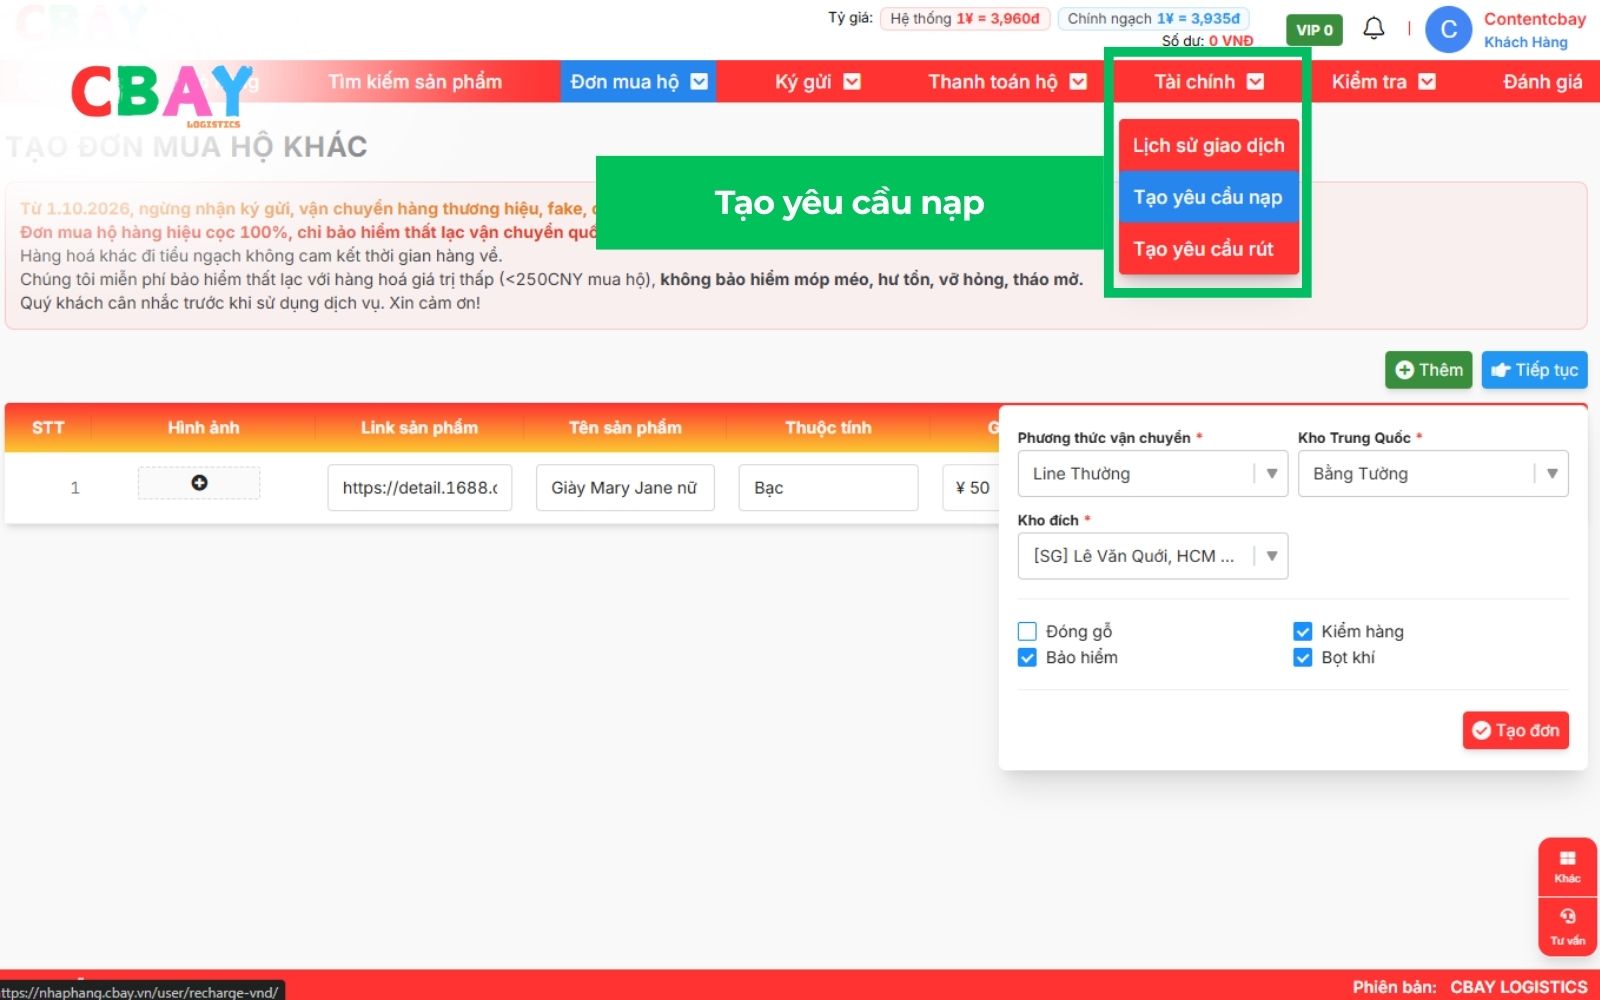Open the Kho Trung Quốc dropdown
This screenshot has height=1000, width=1600.
1433,474
